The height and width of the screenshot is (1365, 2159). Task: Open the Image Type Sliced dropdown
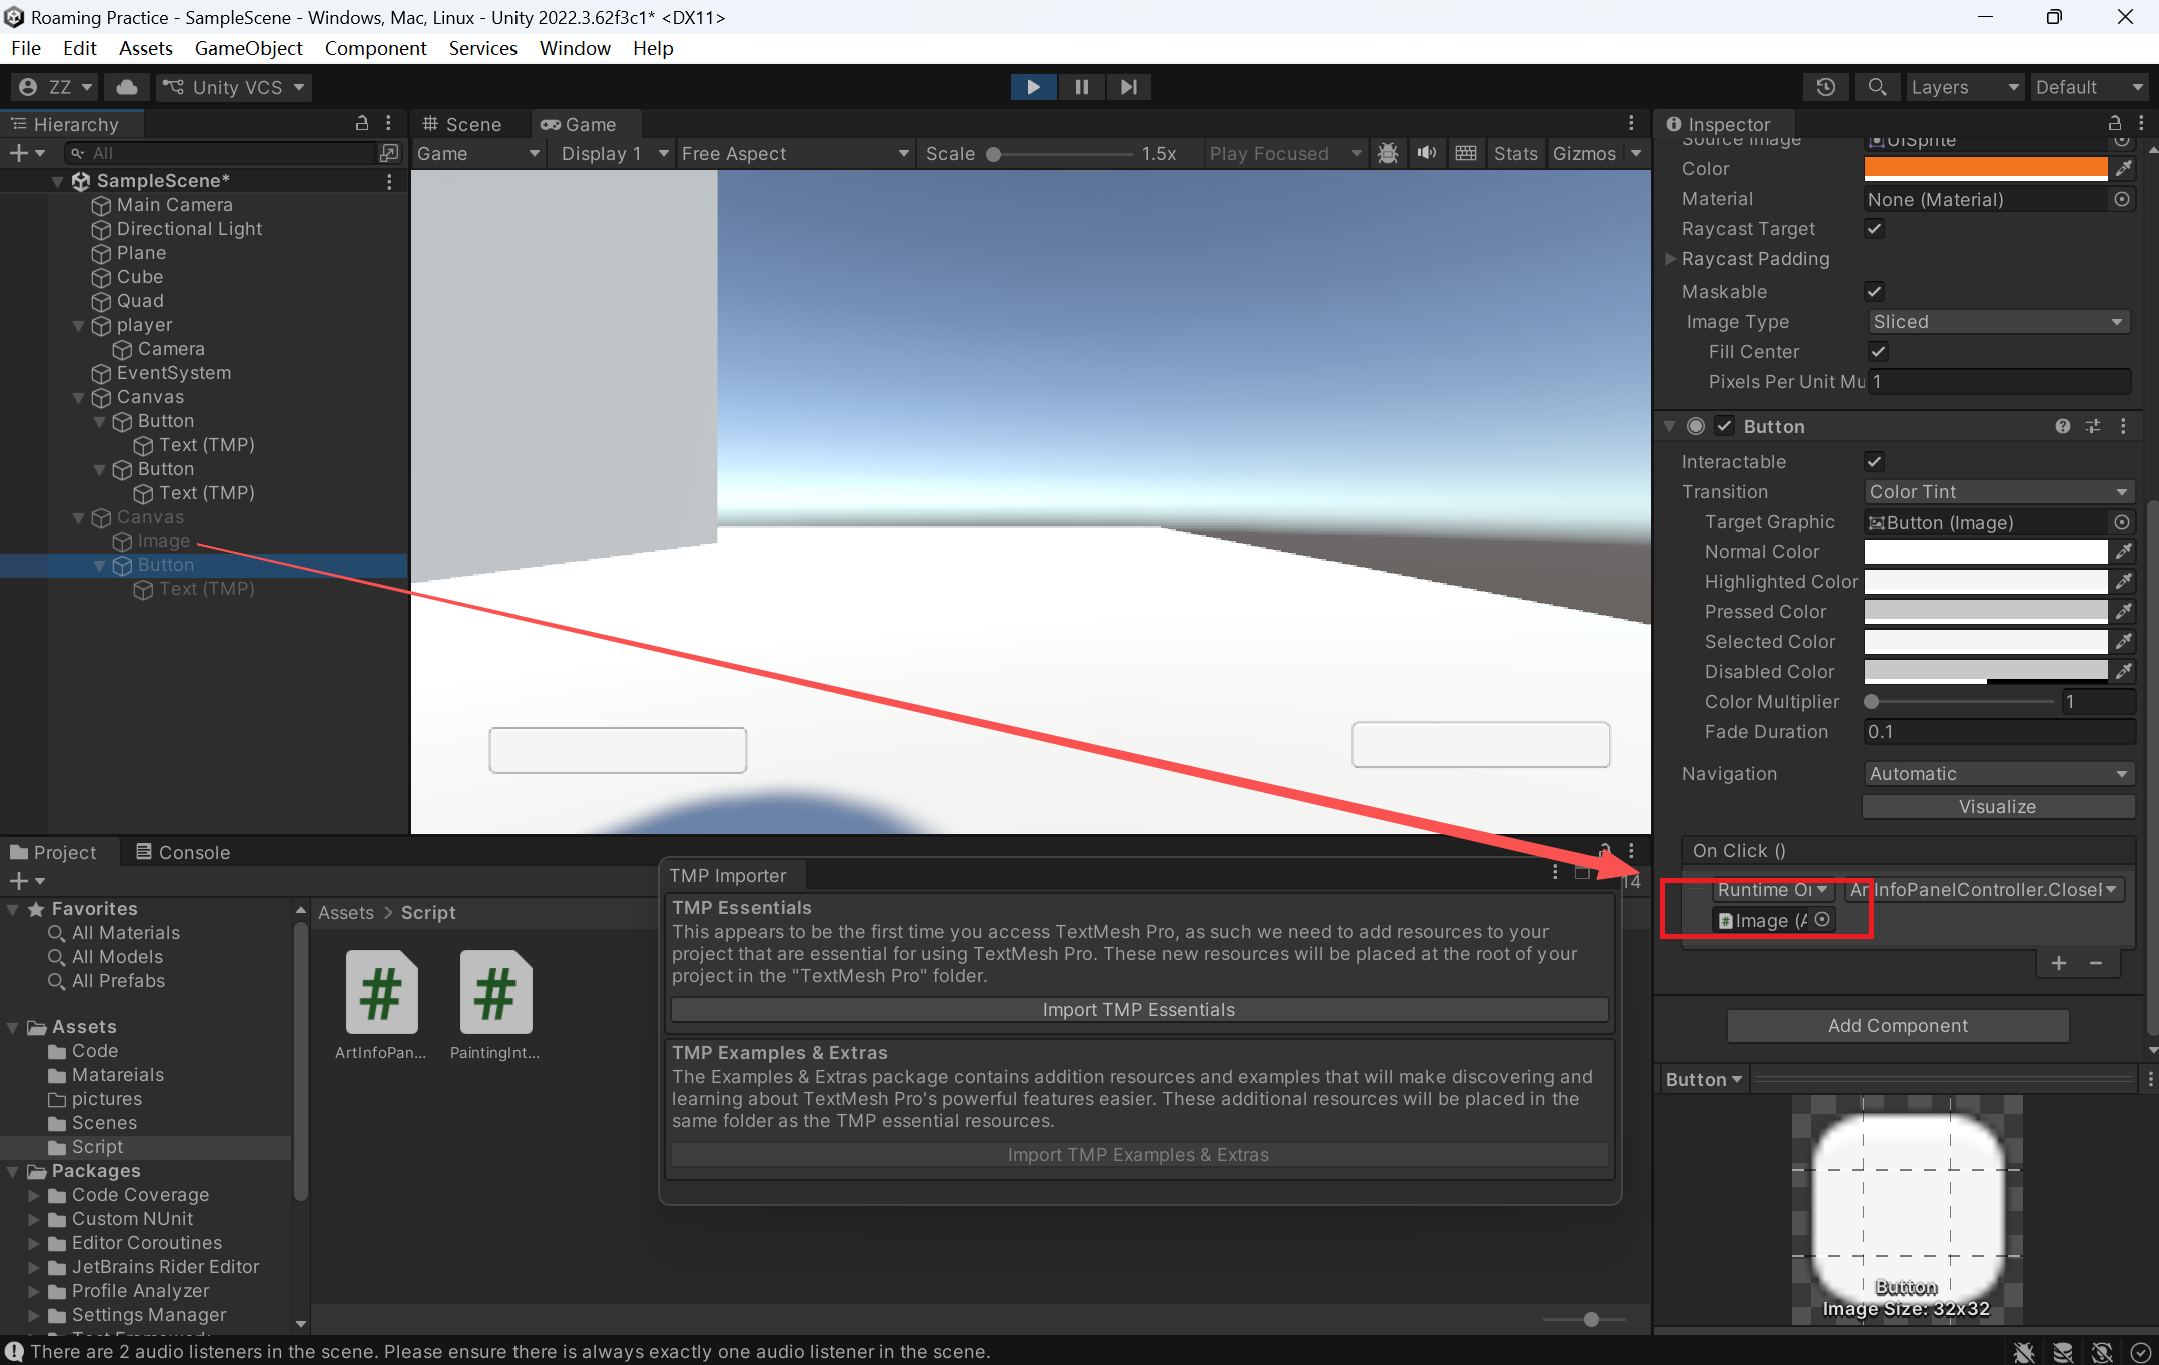tap(1997, 322)
